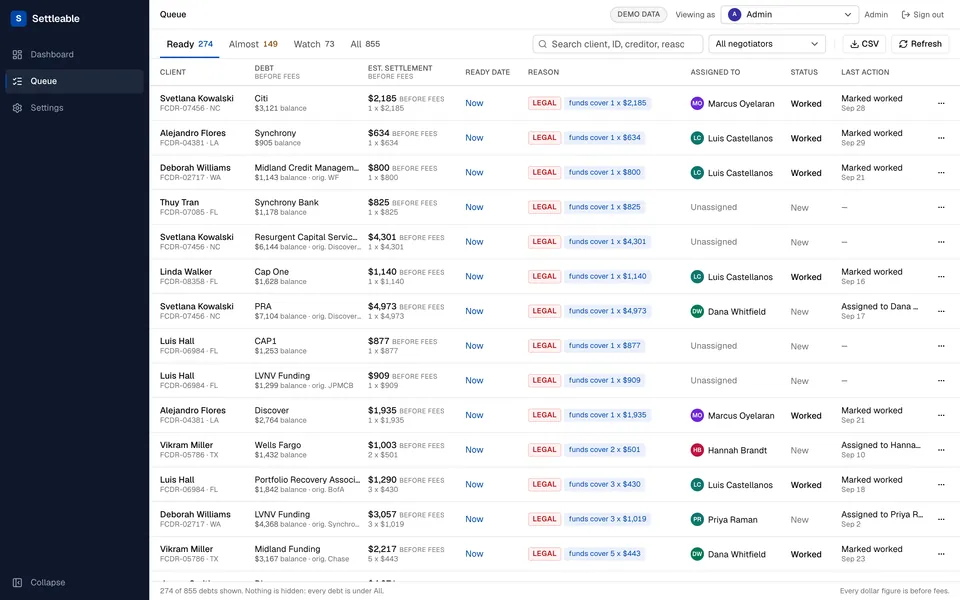The width and height of the screenshot is (960, 600).
Task: Click the 'funds cover 5 x $443' chip
Action: point(604,553)
